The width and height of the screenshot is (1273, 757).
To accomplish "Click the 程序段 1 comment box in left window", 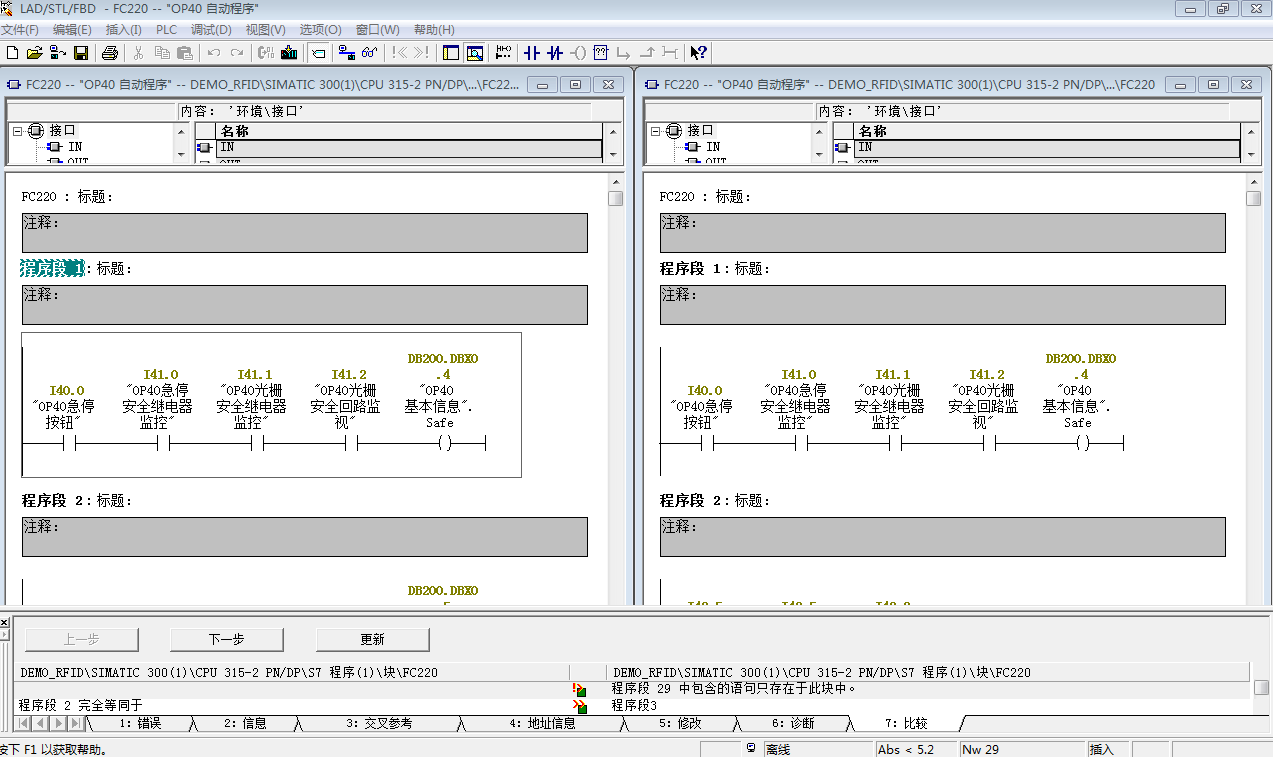I will pos(305,305).
